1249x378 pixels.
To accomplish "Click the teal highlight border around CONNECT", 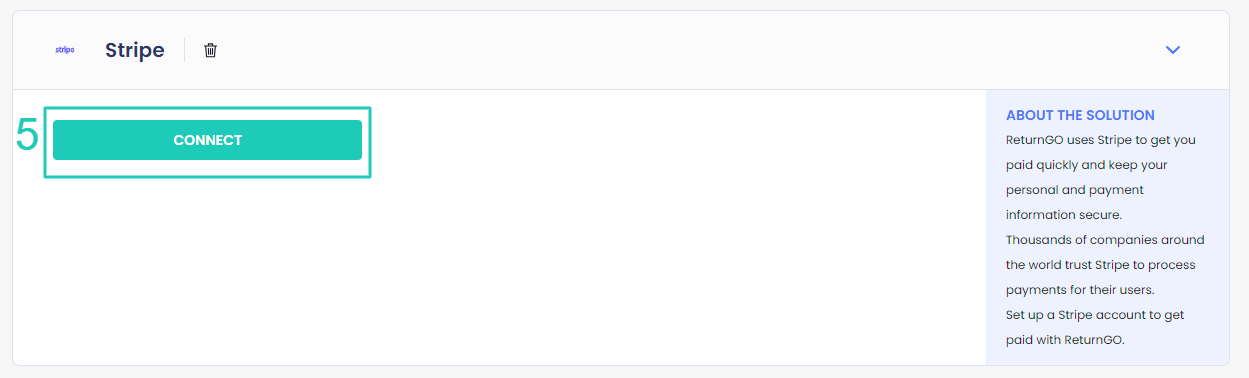I will pos(207,108).
